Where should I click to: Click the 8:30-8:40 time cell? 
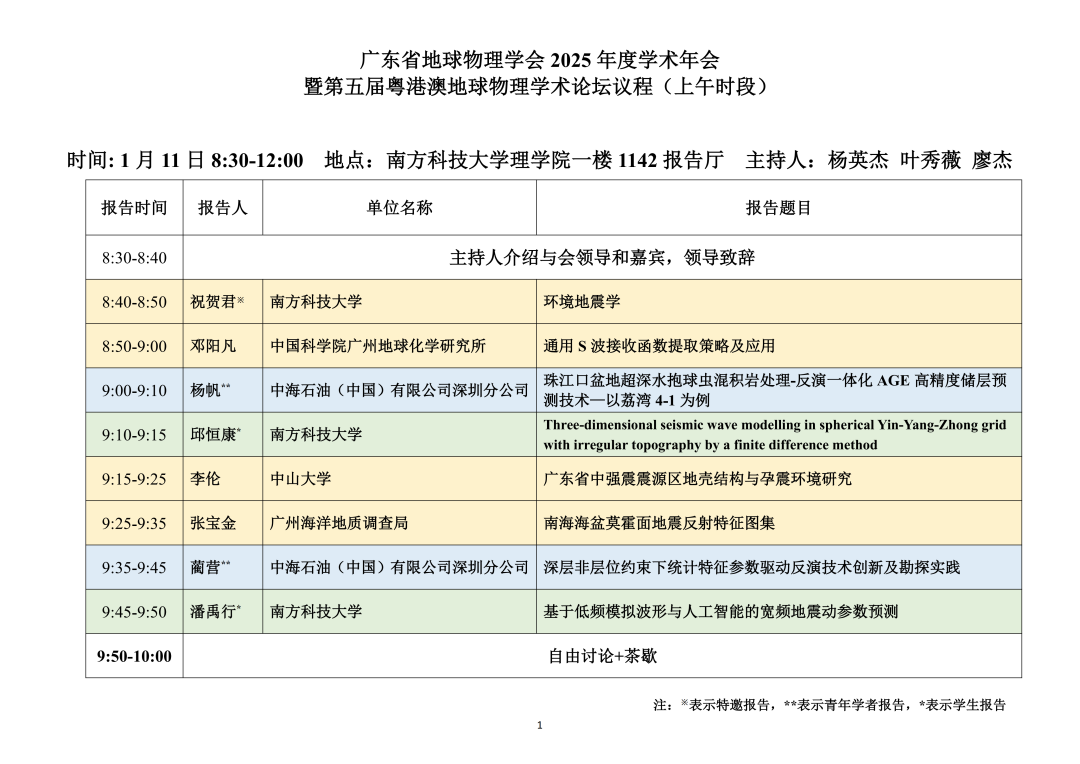134,258
